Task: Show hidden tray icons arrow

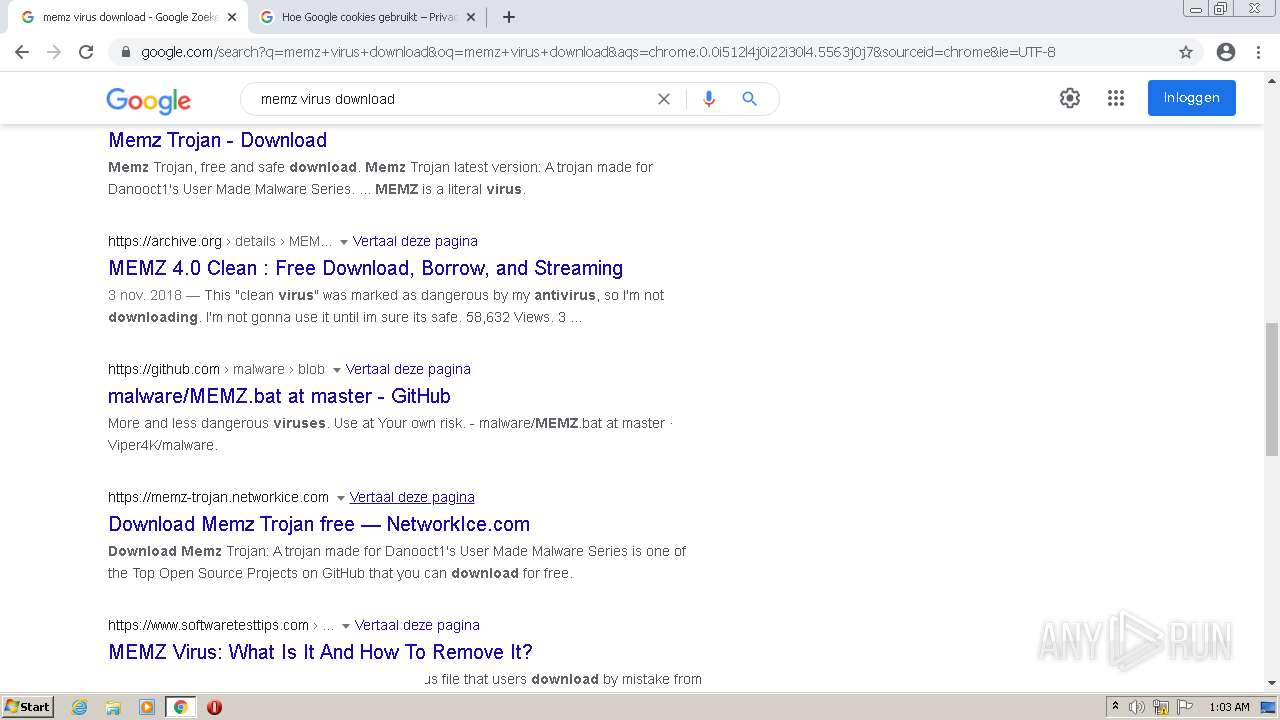Action: point(1115,707)
